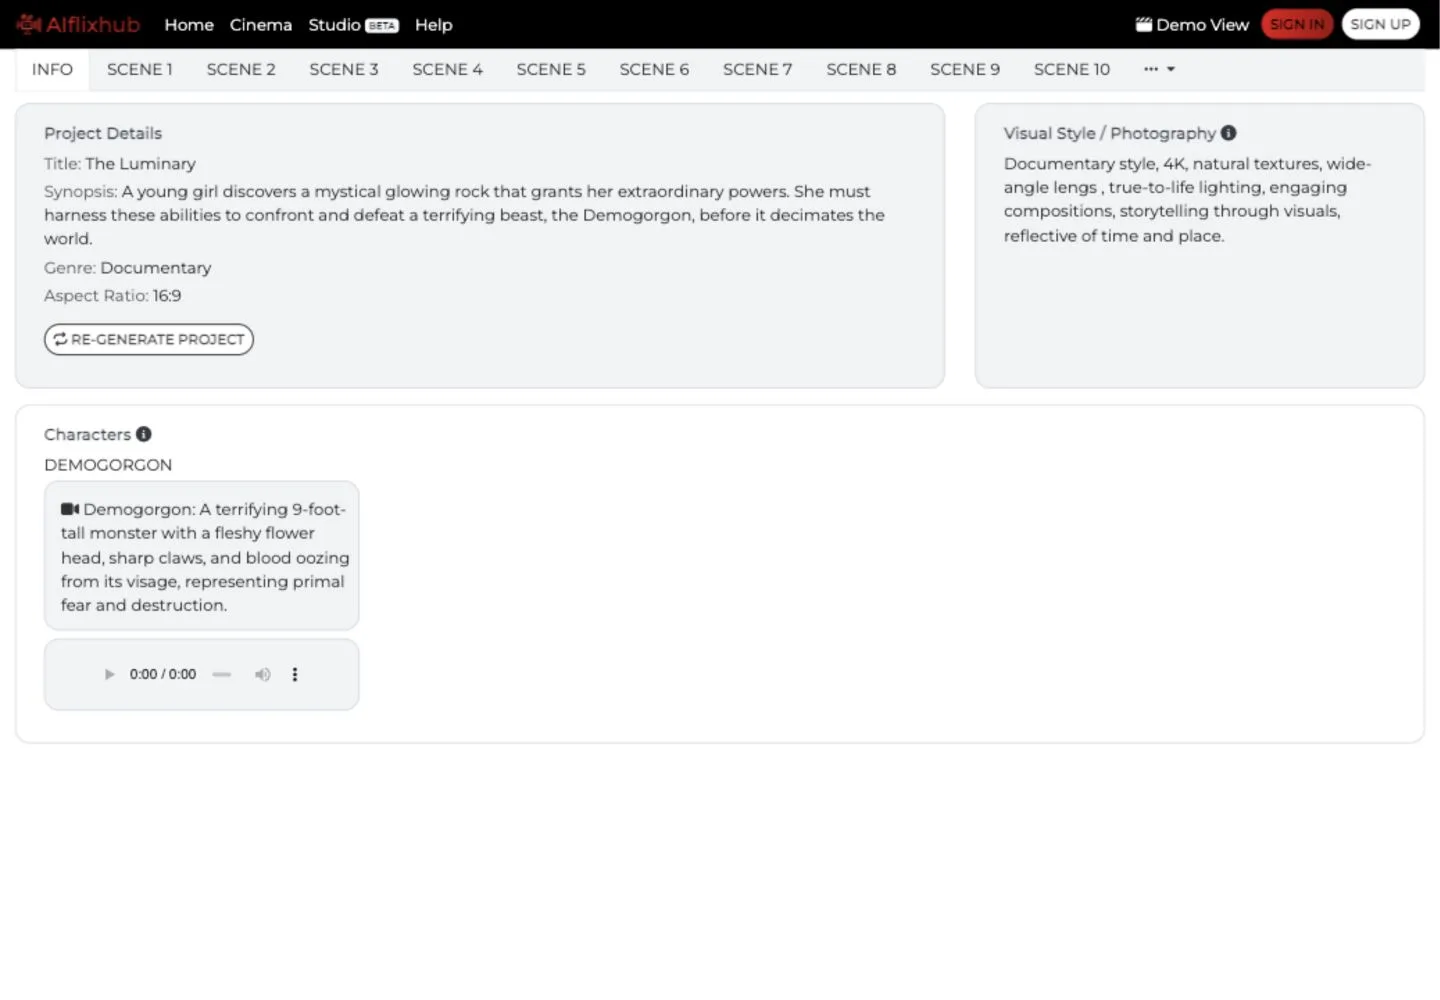Open the Cinema menu item
The width and height of the screenshot is (1440, 1000).
pos(261,25)
